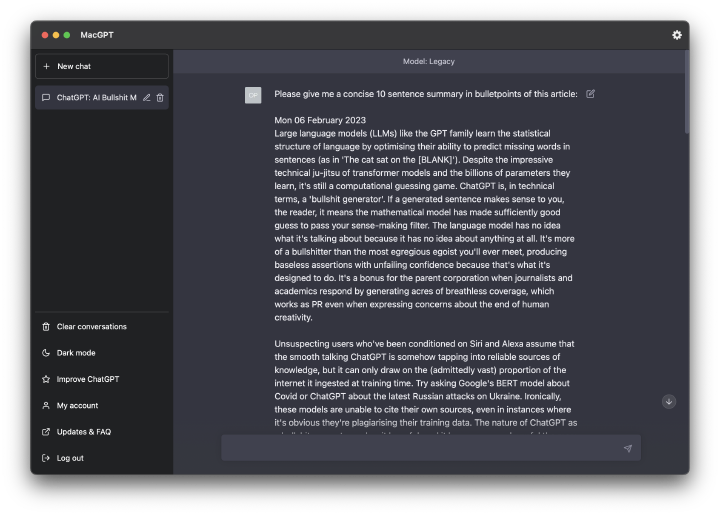Toggle Dark mode

click(x=102, y=353)
